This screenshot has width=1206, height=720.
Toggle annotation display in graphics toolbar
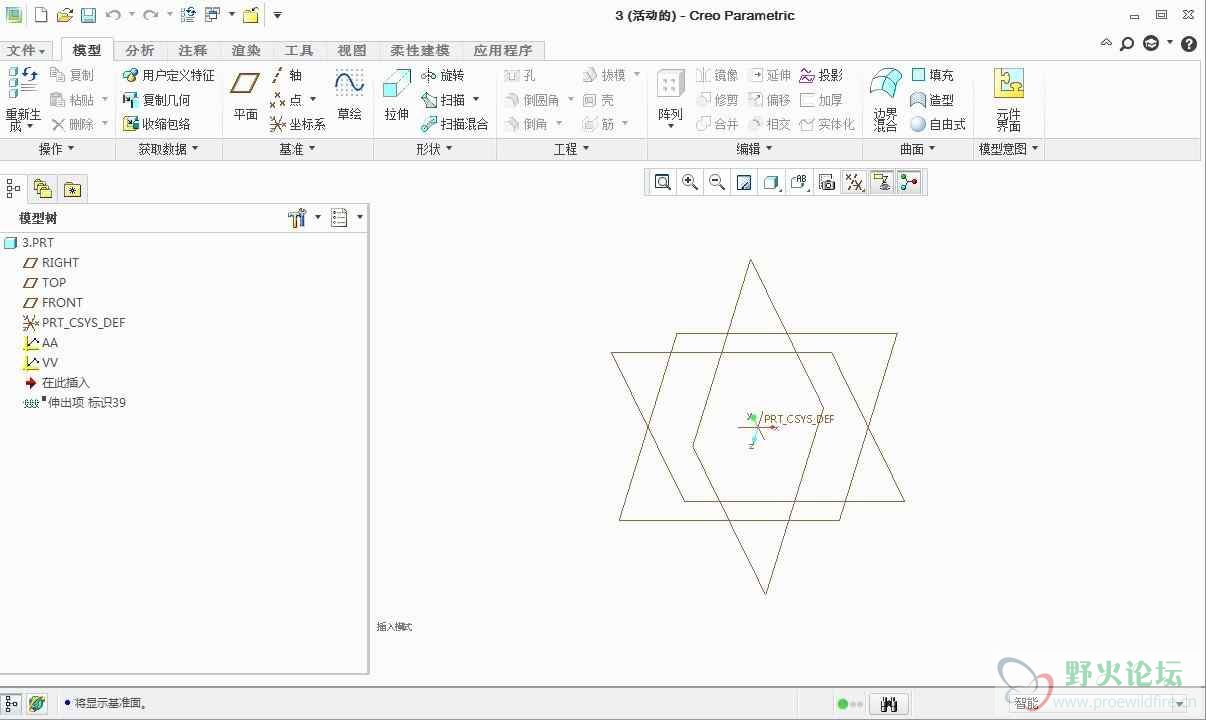882,182
